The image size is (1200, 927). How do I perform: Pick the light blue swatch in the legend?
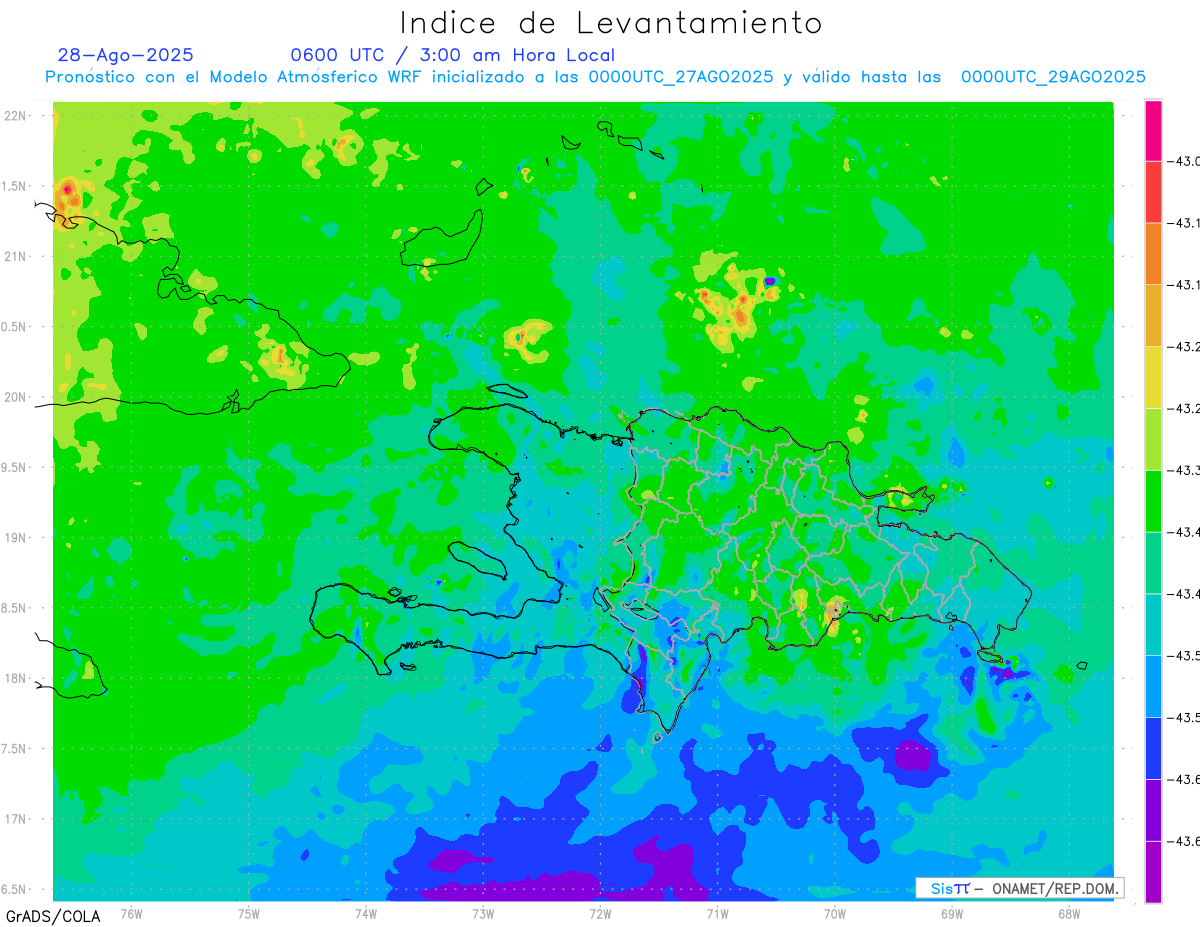[1153, 686]
